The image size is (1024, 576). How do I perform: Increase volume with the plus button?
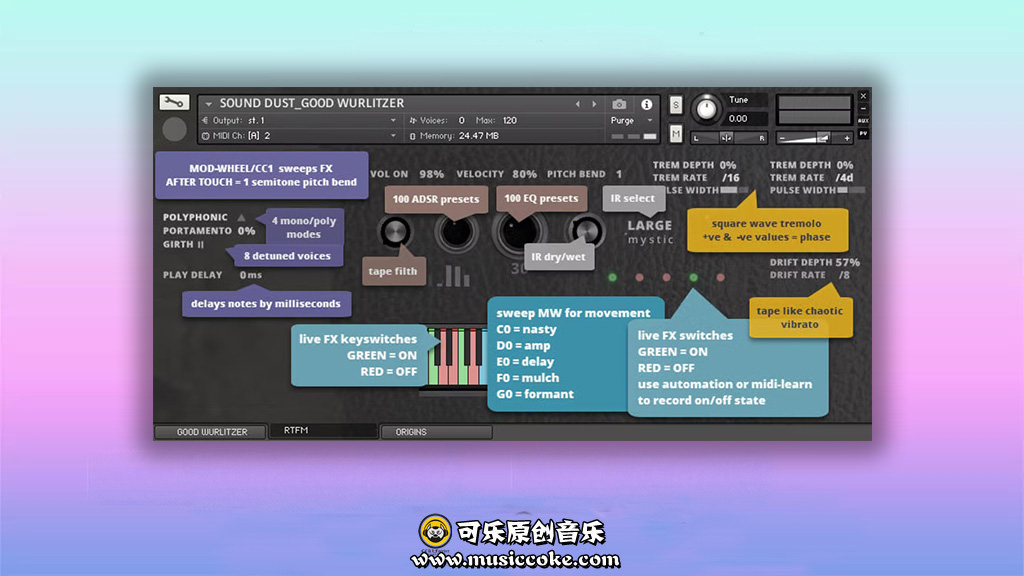(847, 138)
